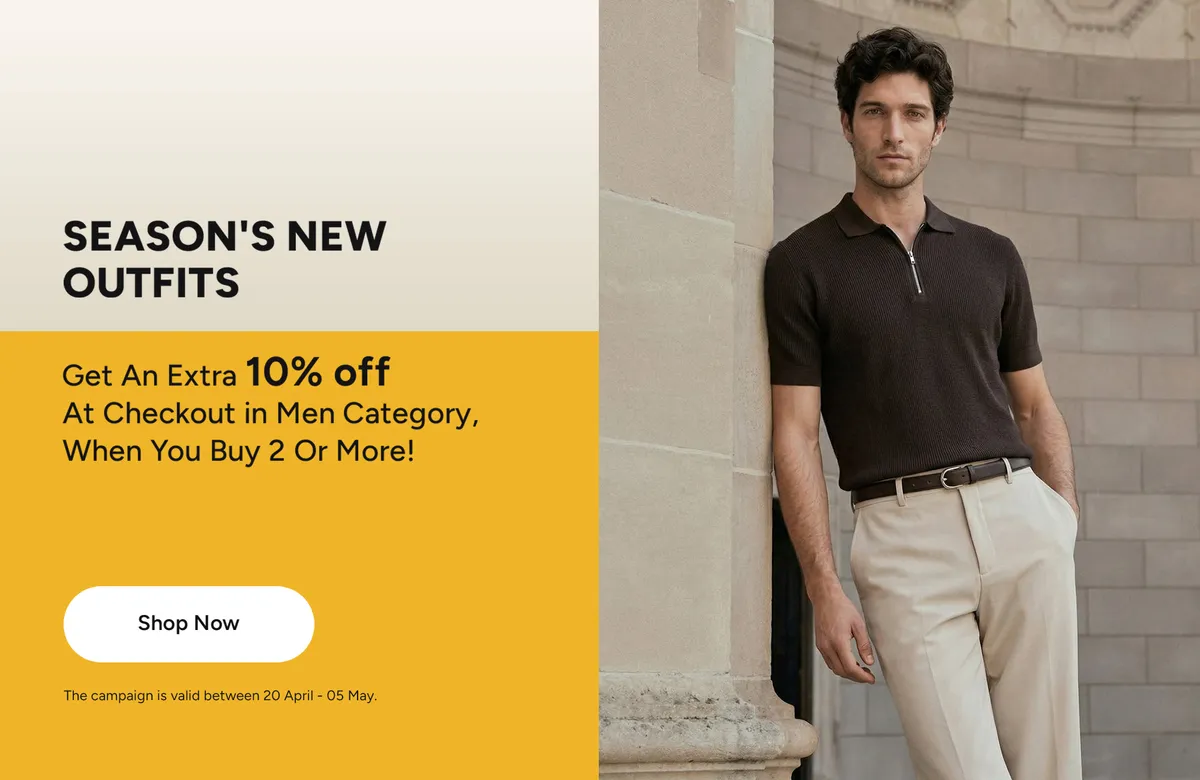Click the Get An Extra text

[x=149, y=376]
